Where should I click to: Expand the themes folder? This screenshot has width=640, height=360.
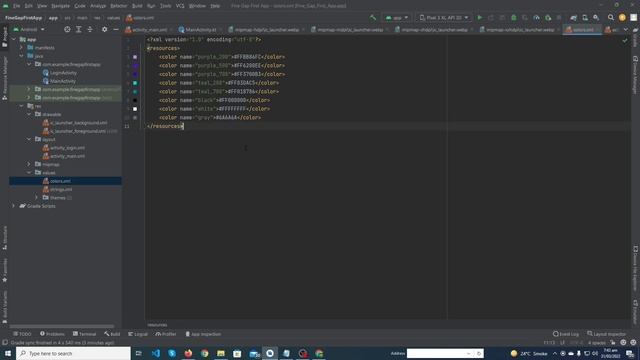[36, 198]
